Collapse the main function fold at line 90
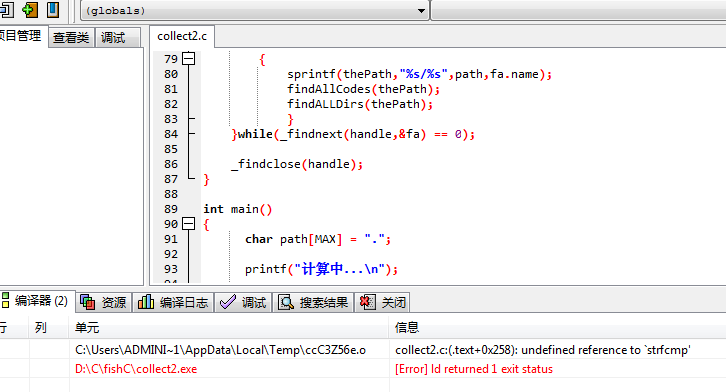This screenshot has width=726, height=392. [x=188, y=224]
